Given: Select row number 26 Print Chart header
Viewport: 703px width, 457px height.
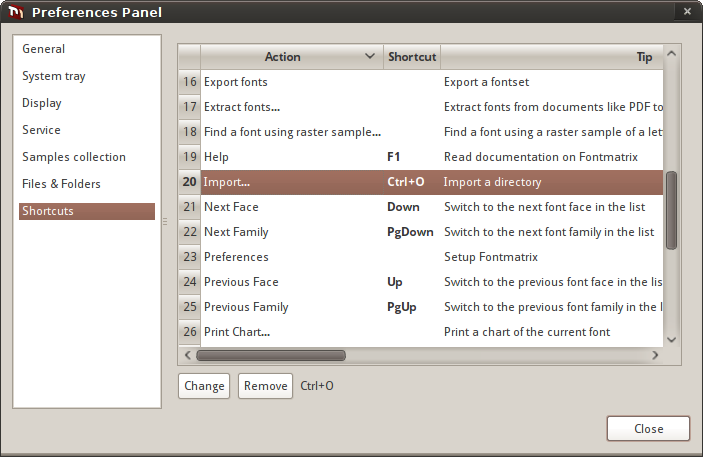Looking at the screenshot, I should point(190,332).
